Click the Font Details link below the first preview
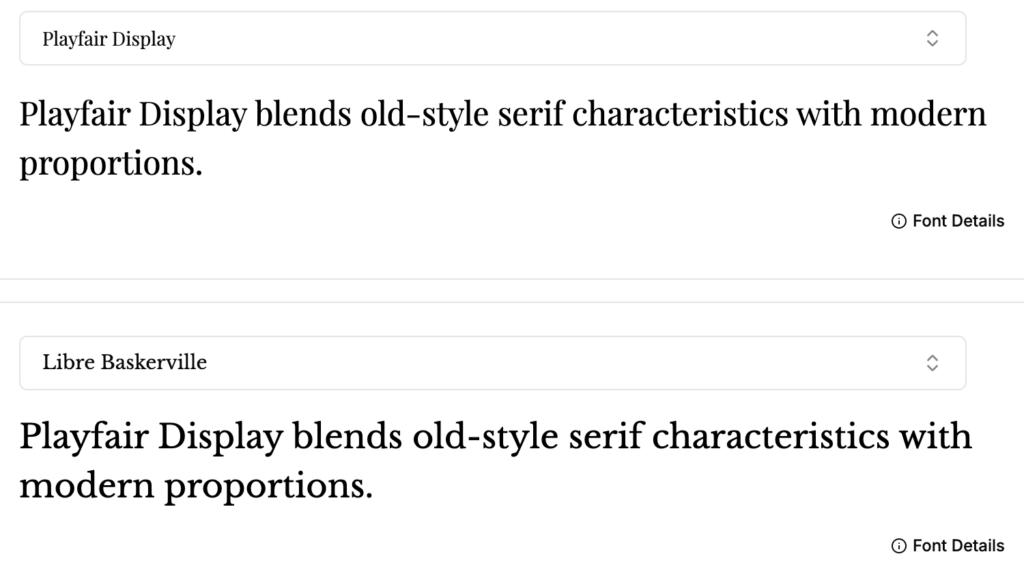This screenshot has height=580, width=1024. [x=957, y=221]
